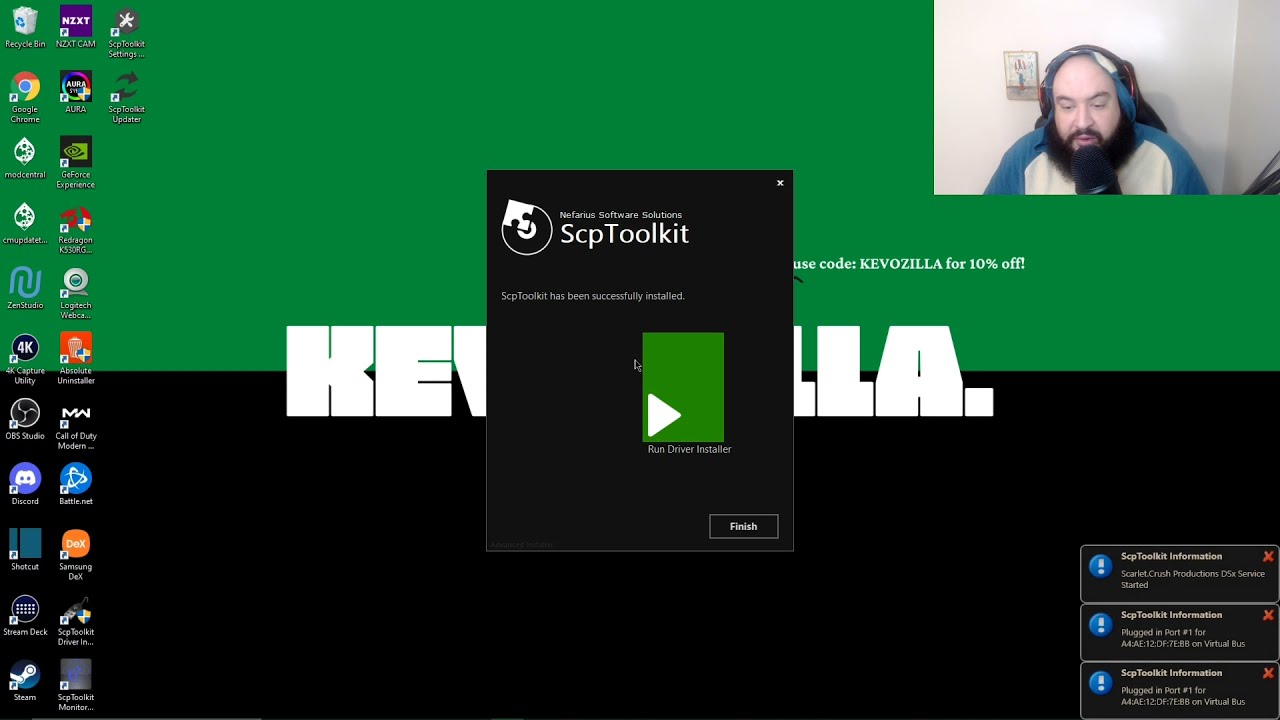Open the AURA desktop icon

pyautogui.click(x=76, y=93)
